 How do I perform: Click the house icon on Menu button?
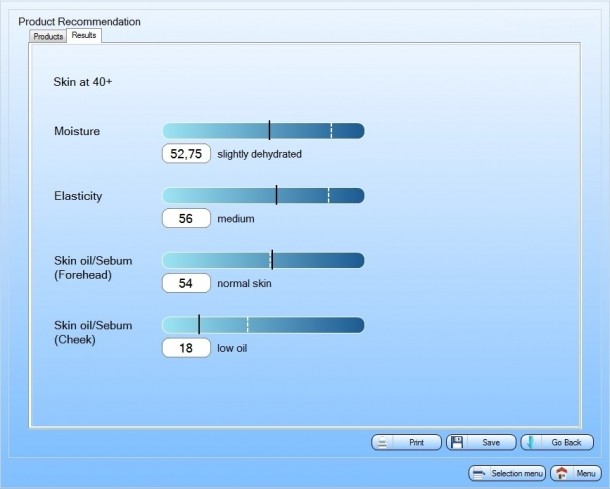click(561, 473)
